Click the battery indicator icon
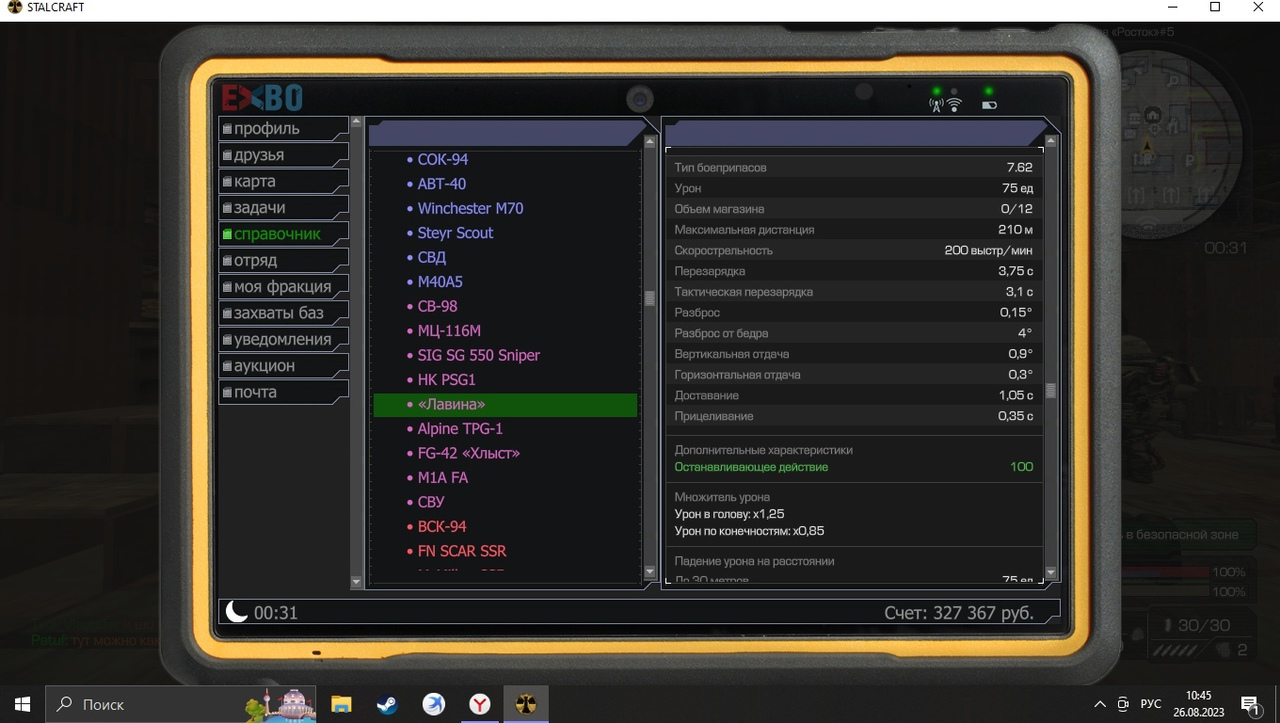The width and height of the screenshot is (1280, 723). (989, 105)
